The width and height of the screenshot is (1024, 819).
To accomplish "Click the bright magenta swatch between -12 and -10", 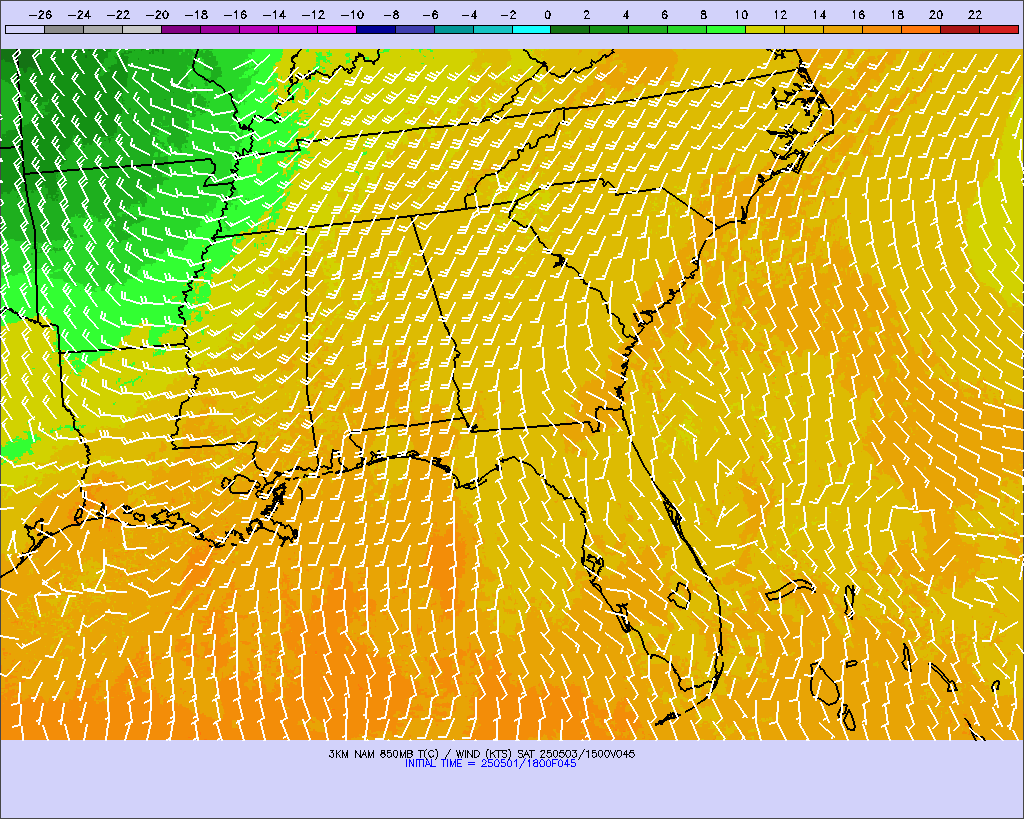I will 337,29.
